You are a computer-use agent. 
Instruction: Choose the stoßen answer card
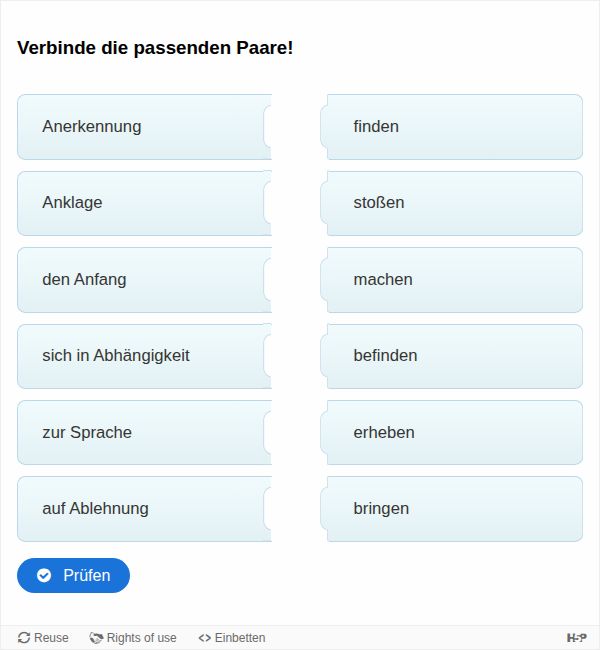click(454, 203)
